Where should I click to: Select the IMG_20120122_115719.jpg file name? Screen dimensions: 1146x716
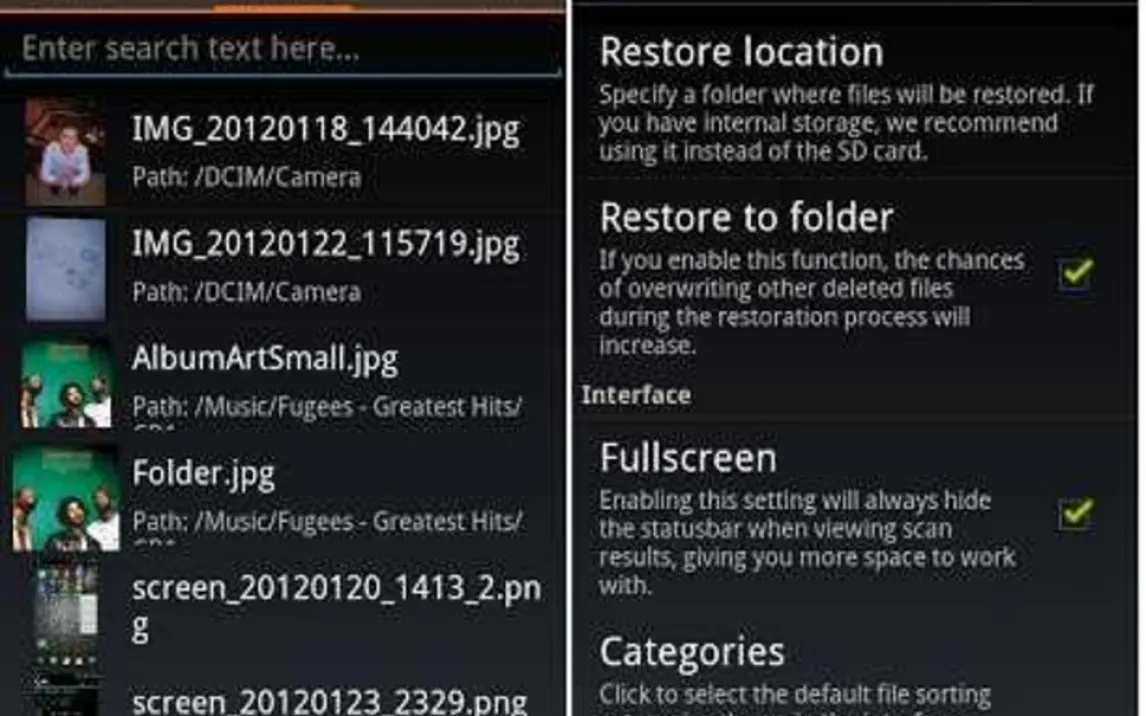[325, 245]
